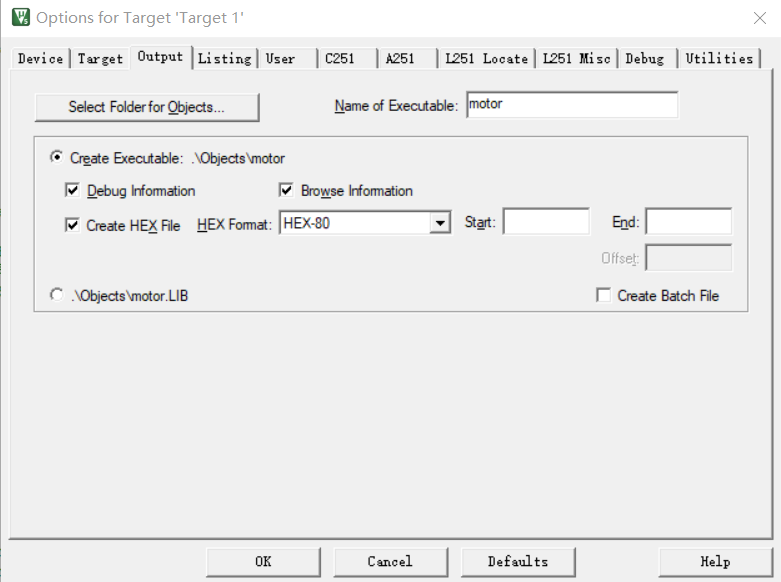Open the Listing tab
Viewport: 781px width, 582px height.
click(225, 58)
